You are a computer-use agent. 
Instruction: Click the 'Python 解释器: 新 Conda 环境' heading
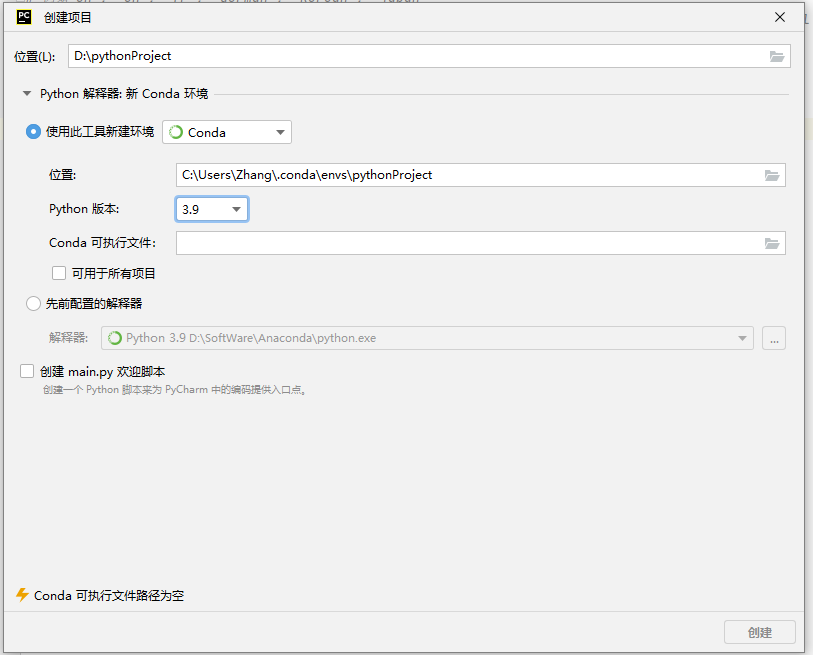click(124, 94)
